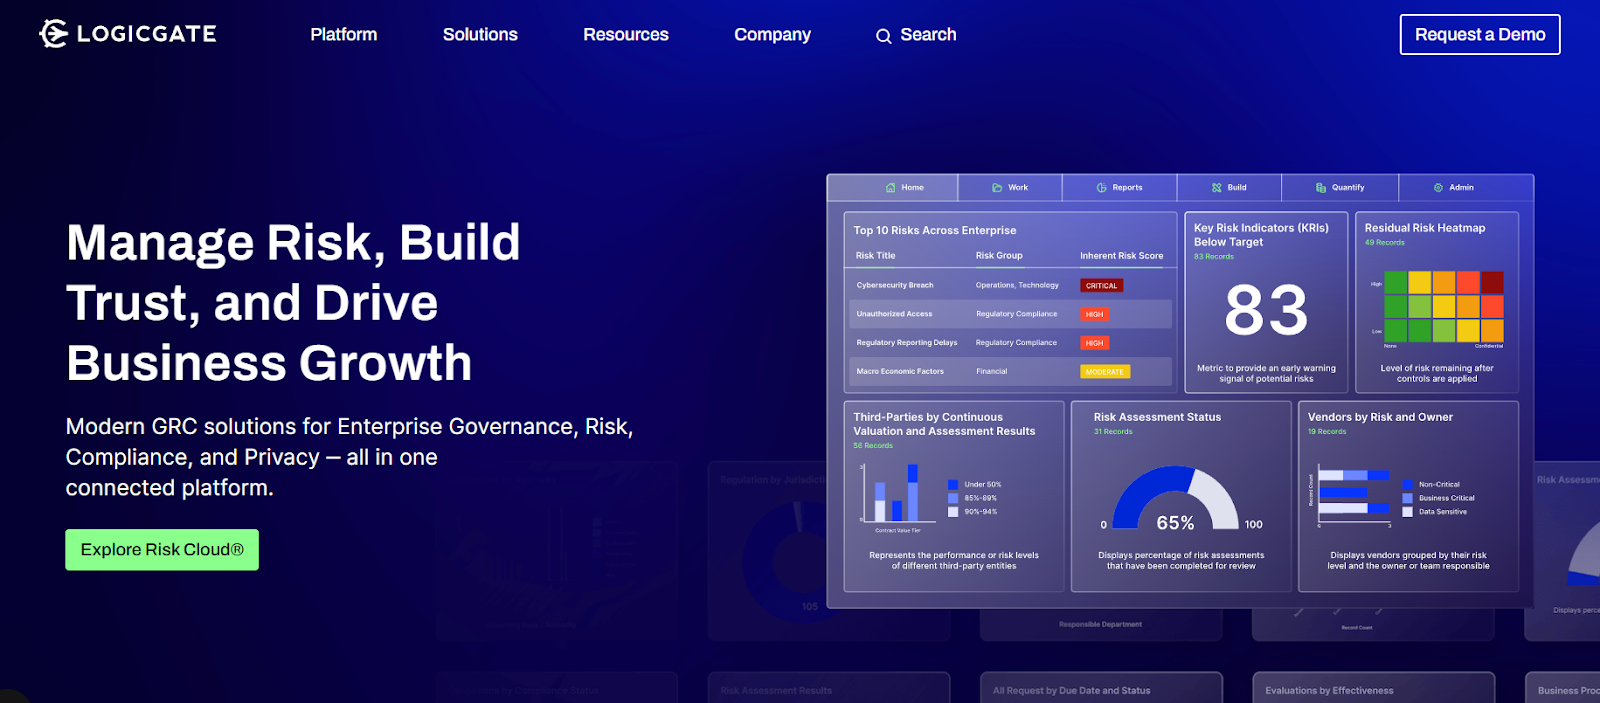
Task: Click the LogicGate logo icon
Action: [53, 34]
